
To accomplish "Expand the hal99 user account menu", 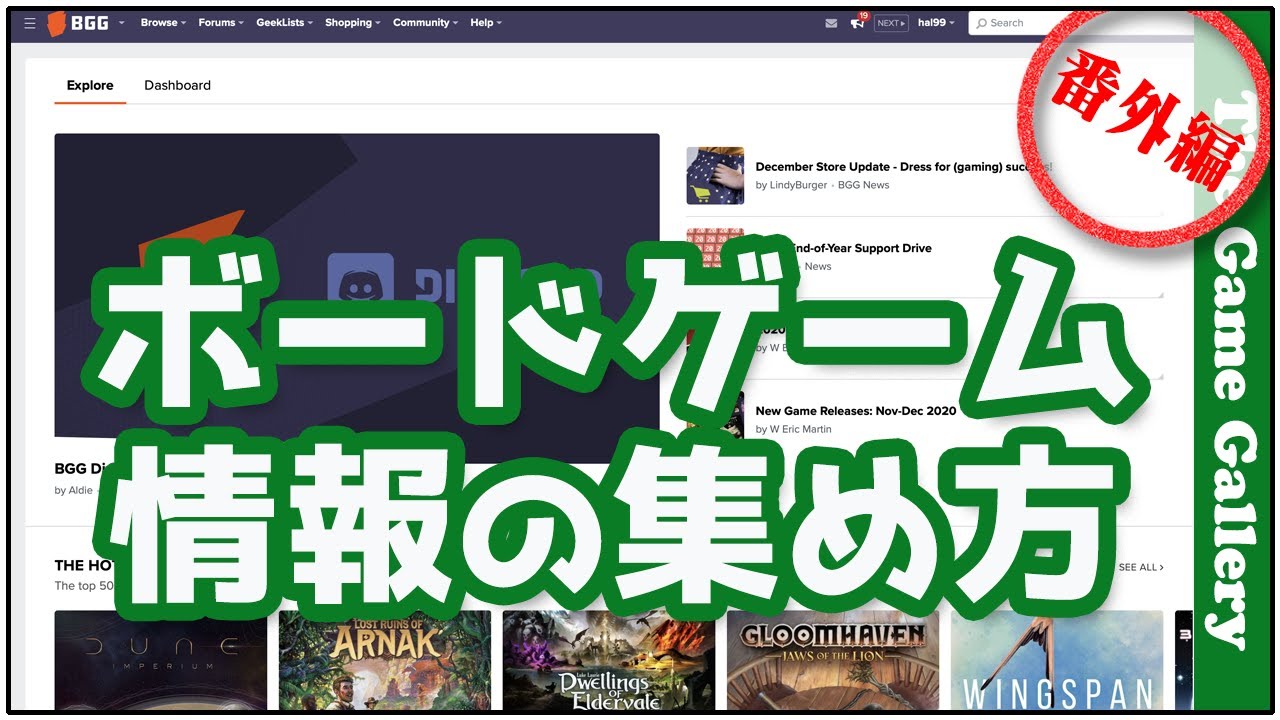I will pyautogui.click(x=936, y=23).
